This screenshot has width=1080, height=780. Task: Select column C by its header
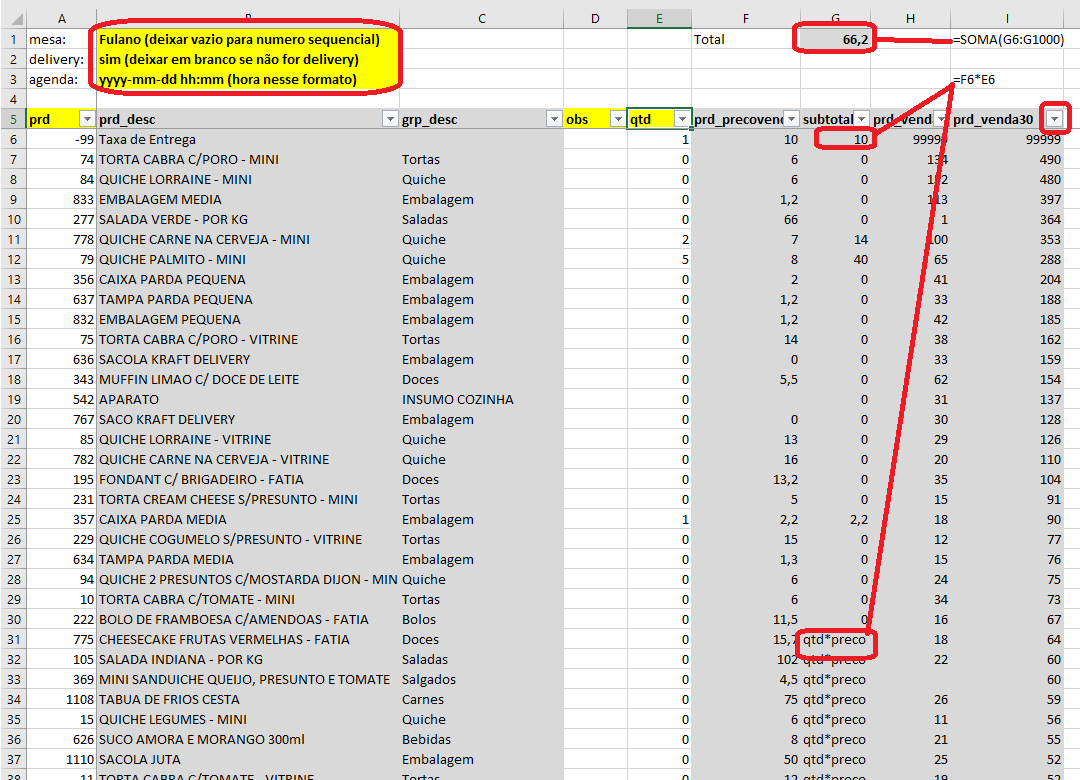pos(481,19)
